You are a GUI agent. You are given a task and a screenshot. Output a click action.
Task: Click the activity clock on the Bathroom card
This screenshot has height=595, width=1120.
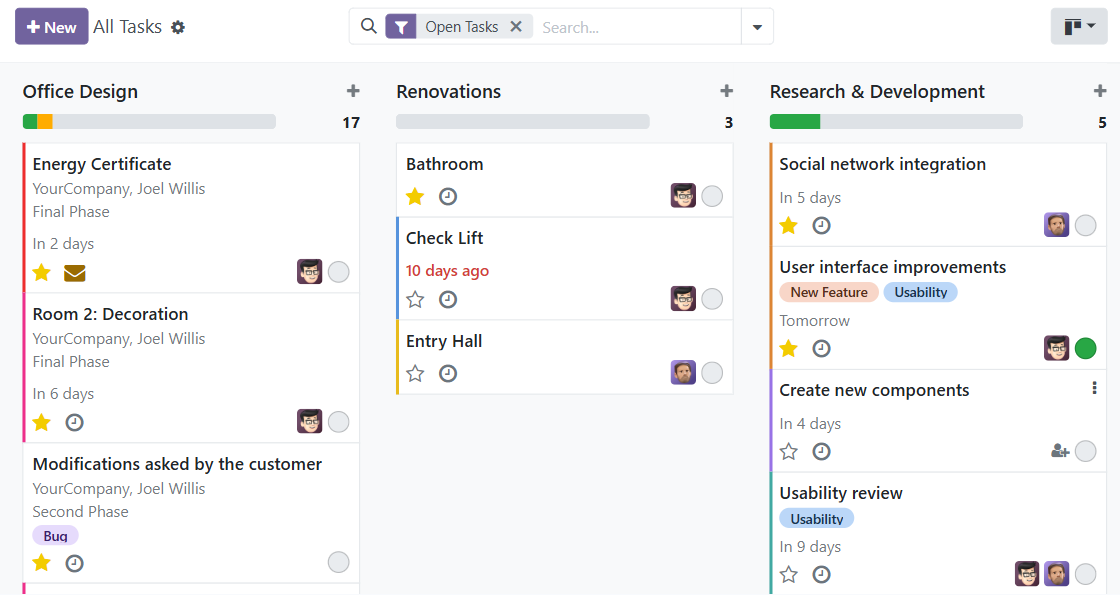pyautogui.click(x=448, y=196)
